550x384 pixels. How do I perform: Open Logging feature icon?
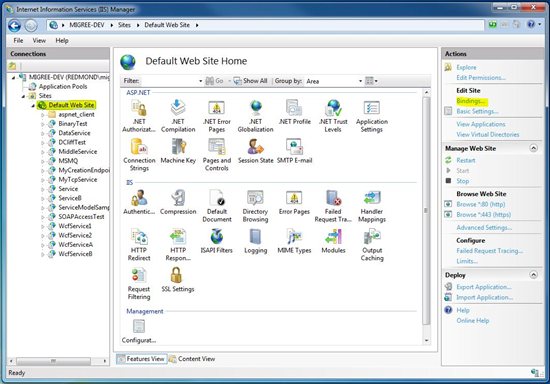click(x=255, y=241)
